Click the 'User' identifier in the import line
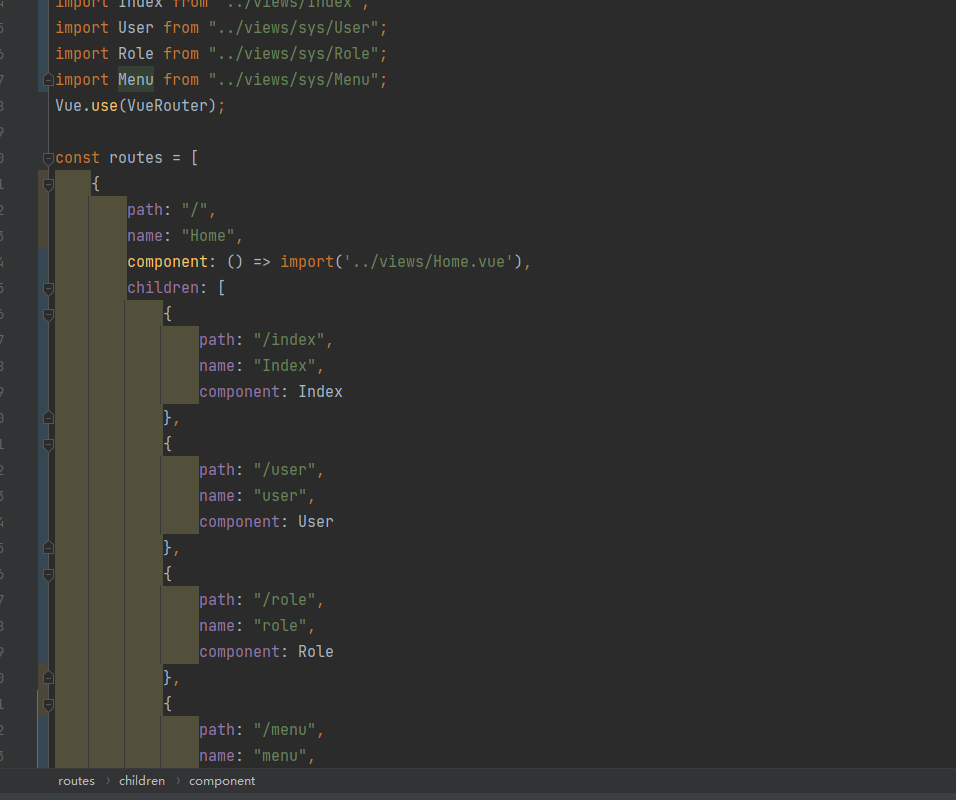This screenshot has width=956, height=800. coord(136,28)
